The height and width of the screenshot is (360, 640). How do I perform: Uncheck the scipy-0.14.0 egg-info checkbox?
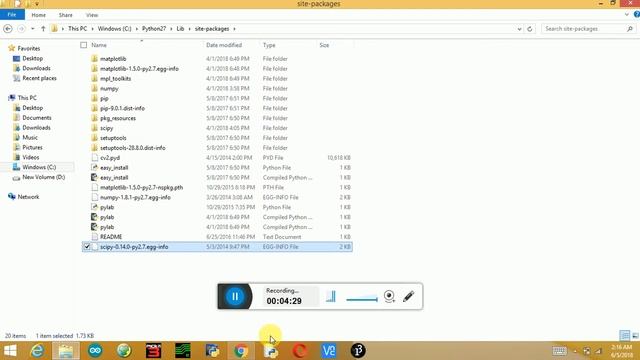87,247
